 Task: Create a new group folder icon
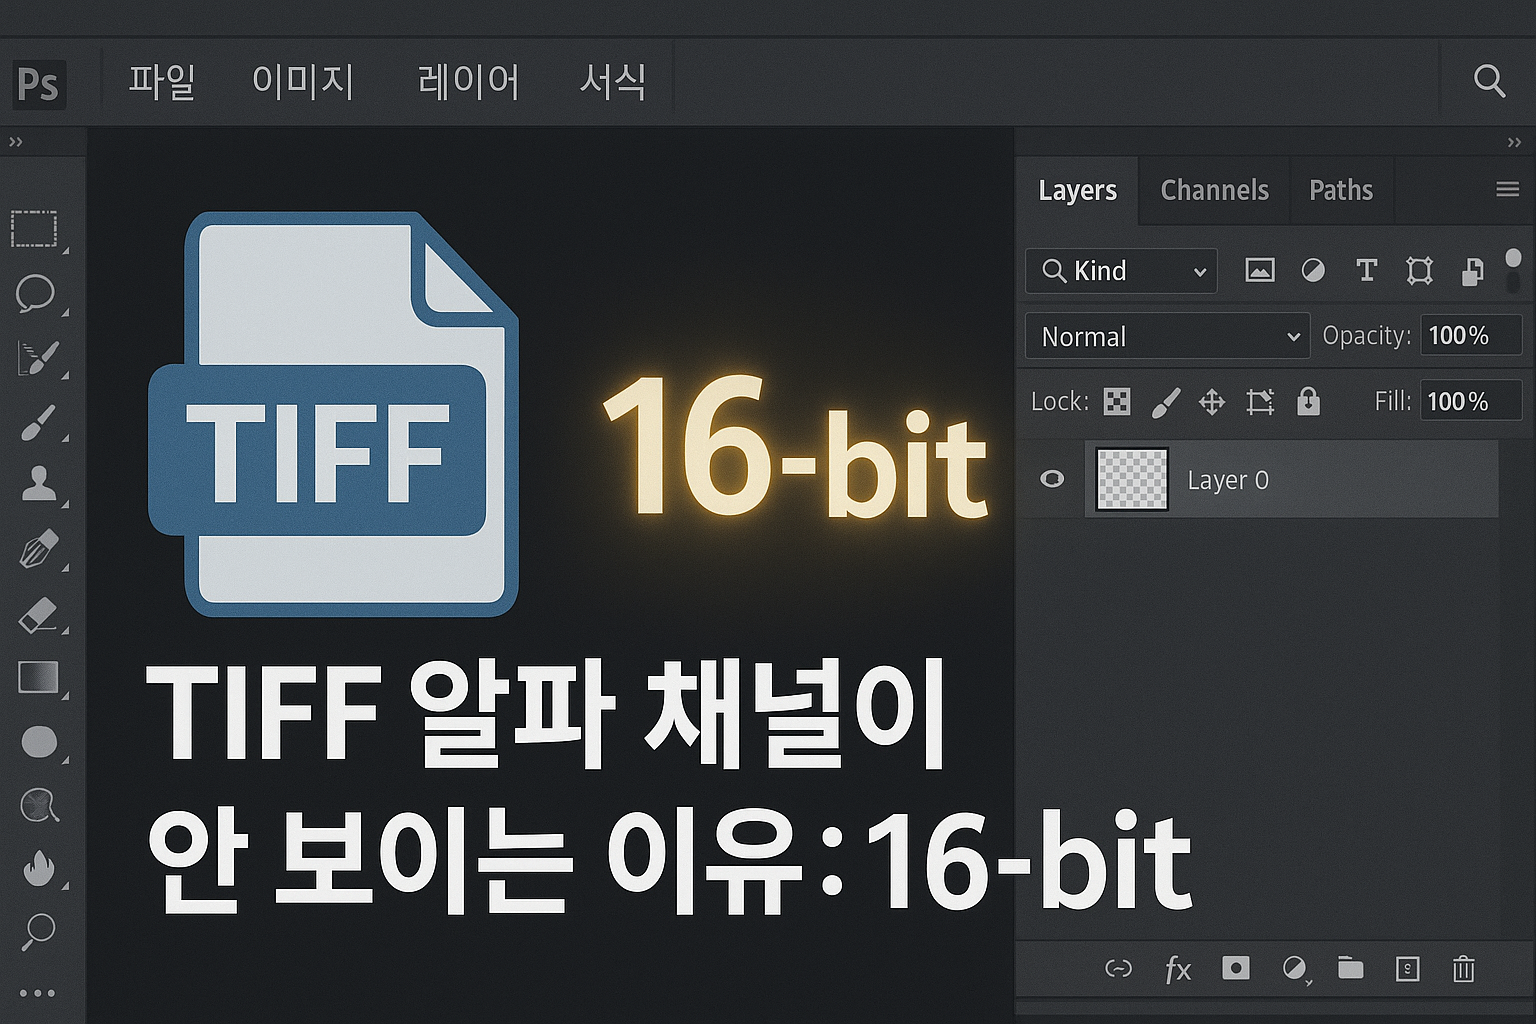(x=1351, y=968)
